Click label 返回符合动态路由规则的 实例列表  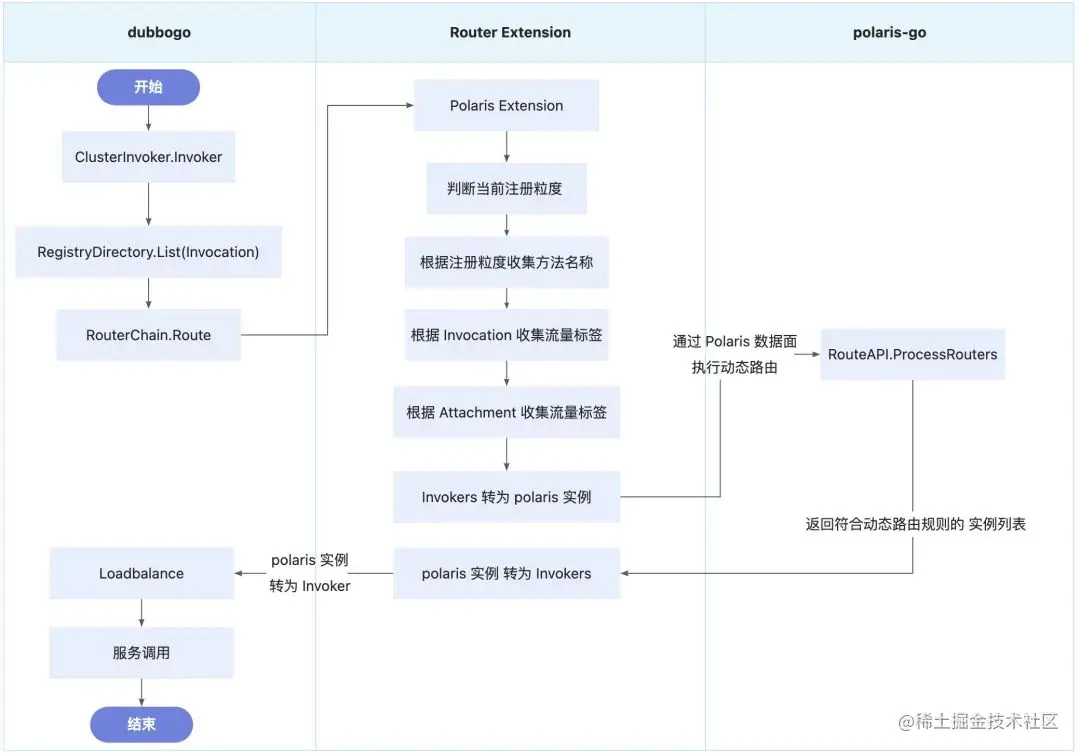915,524
